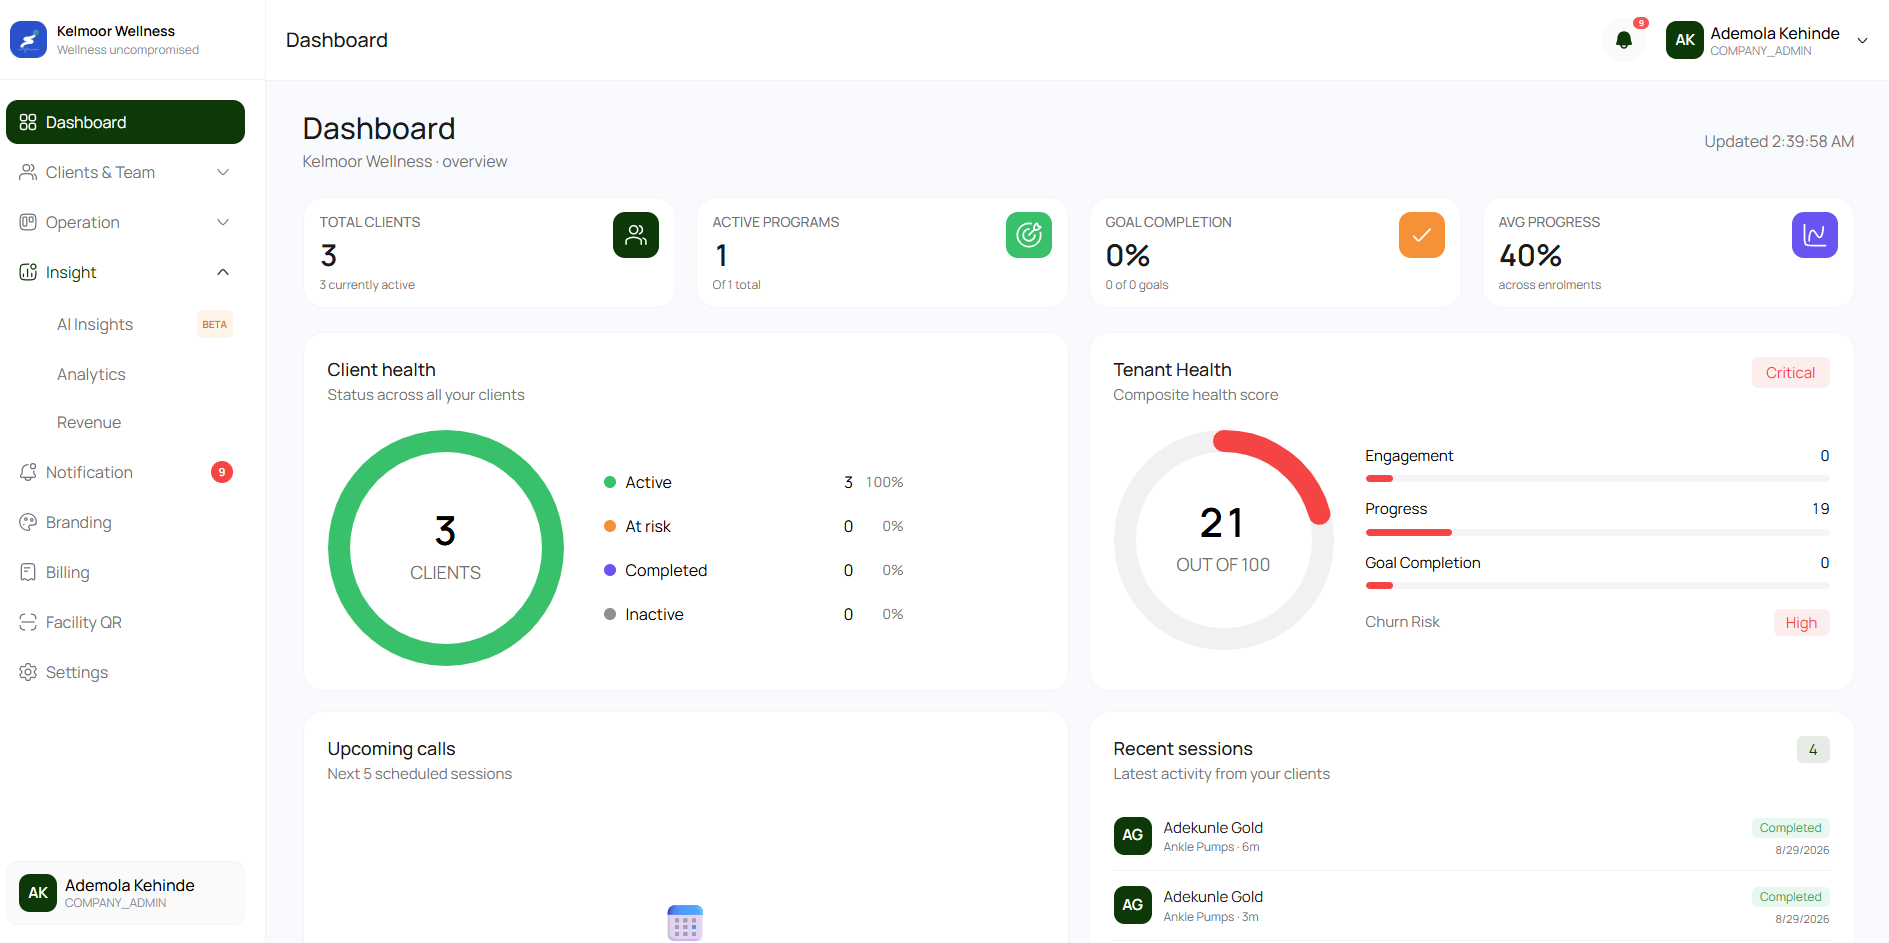Viewport: 1889px width, 943px height.
Task: Click the Kelmoor Wellness logo icon
Action: [28, 40]
